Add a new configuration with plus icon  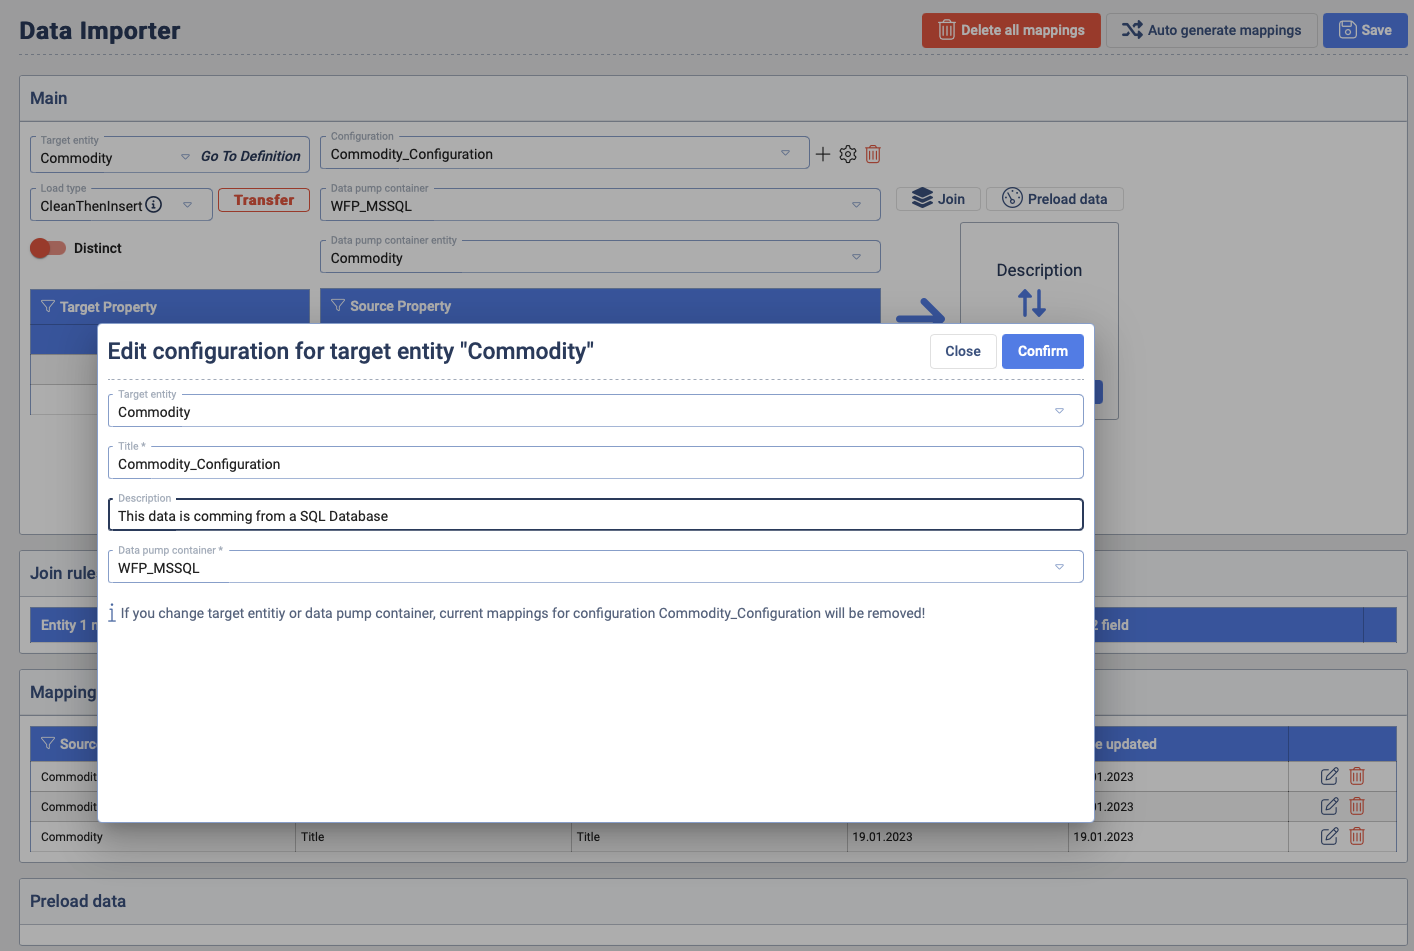823,154
